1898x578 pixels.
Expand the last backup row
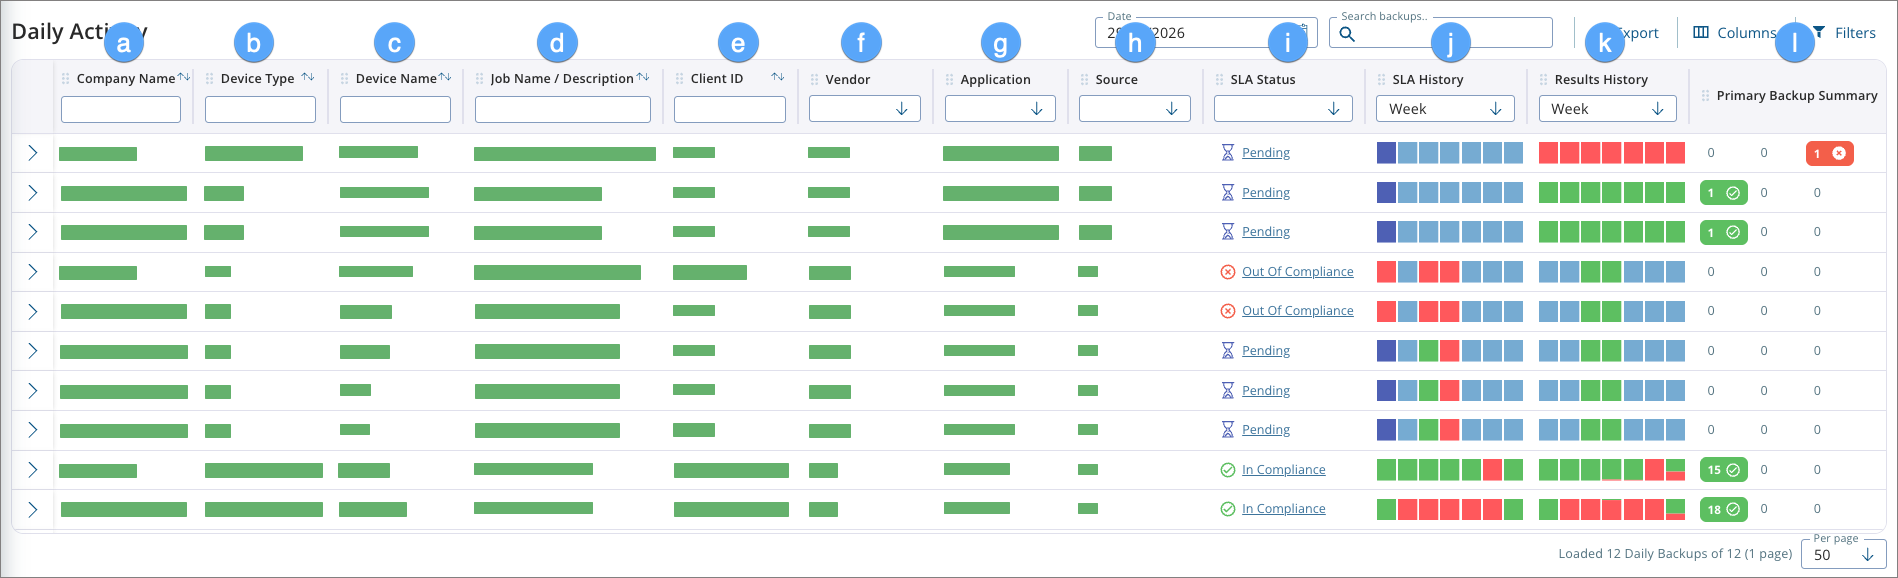point(33,509)
